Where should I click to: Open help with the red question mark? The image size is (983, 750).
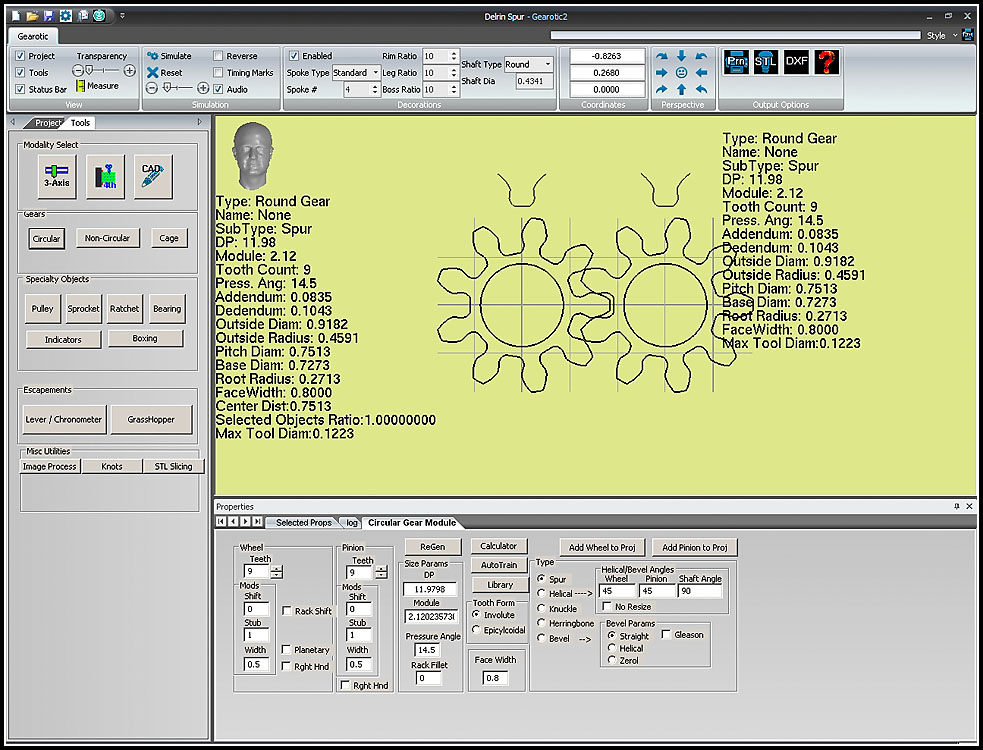click(826, 62)
